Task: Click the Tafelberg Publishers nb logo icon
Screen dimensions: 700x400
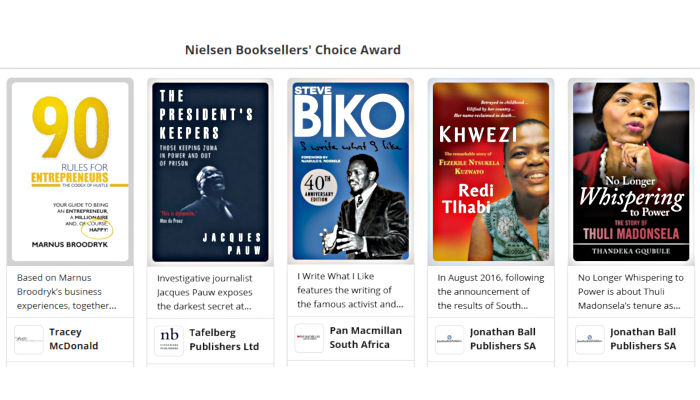Action: (x=169, y=339)
